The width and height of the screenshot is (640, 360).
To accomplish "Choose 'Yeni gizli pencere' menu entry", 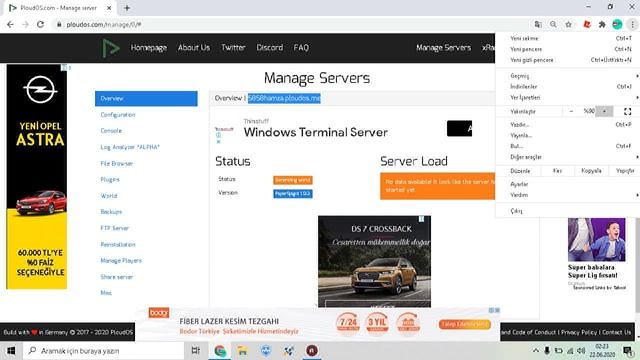I will (567, 60).
